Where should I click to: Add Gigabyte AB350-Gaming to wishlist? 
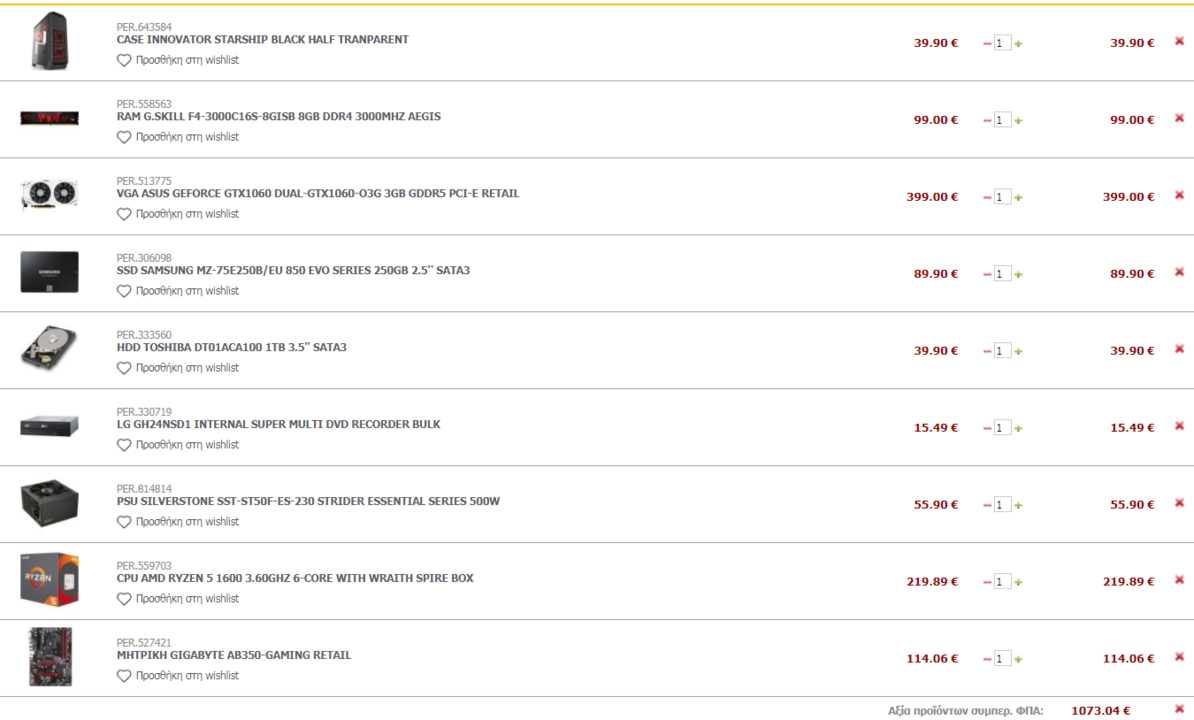(x=177, y=675)
